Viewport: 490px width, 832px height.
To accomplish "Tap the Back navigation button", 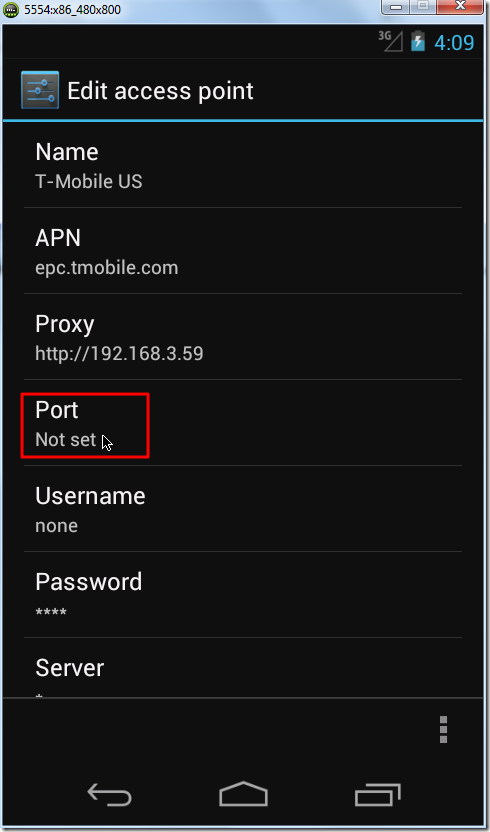I will point(109,794).
